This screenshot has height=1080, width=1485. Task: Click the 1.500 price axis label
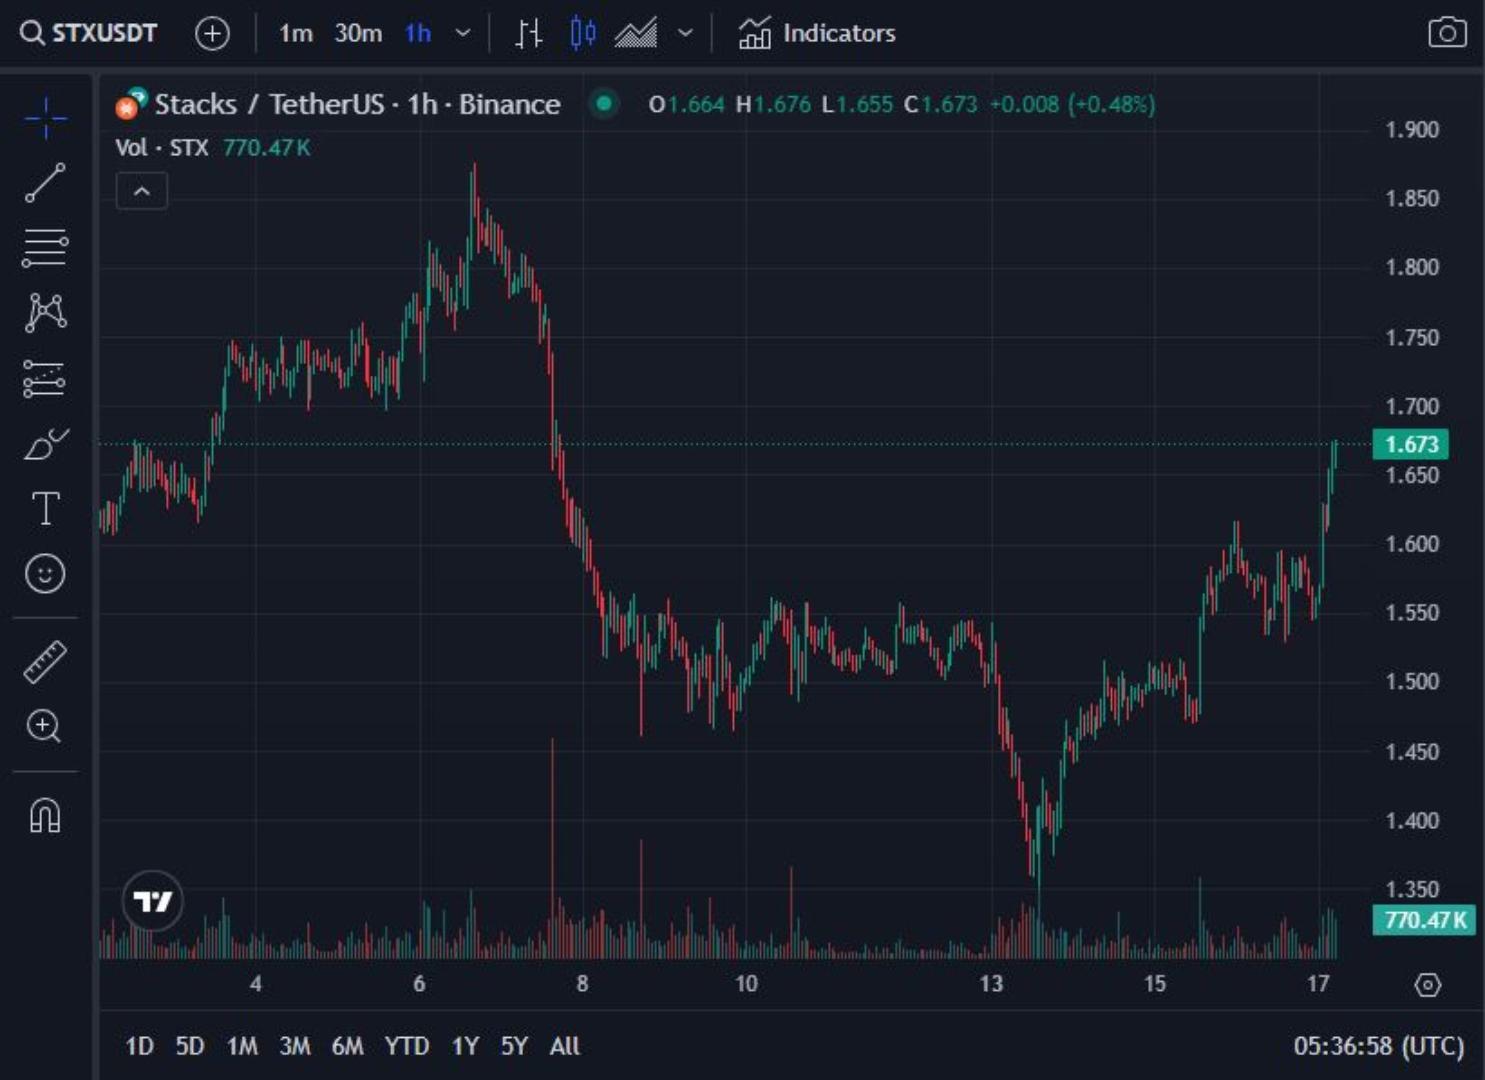1412,681
